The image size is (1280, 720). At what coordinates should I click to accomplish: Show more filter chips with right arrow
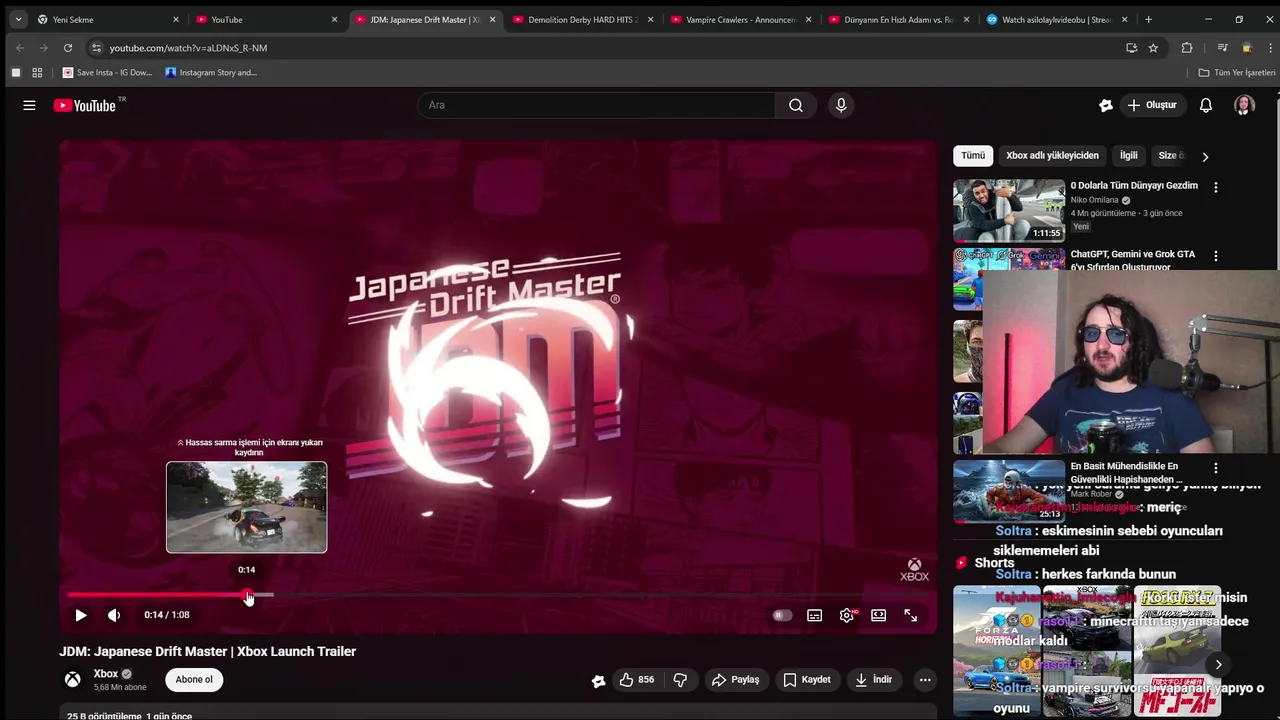(1205, 157)
